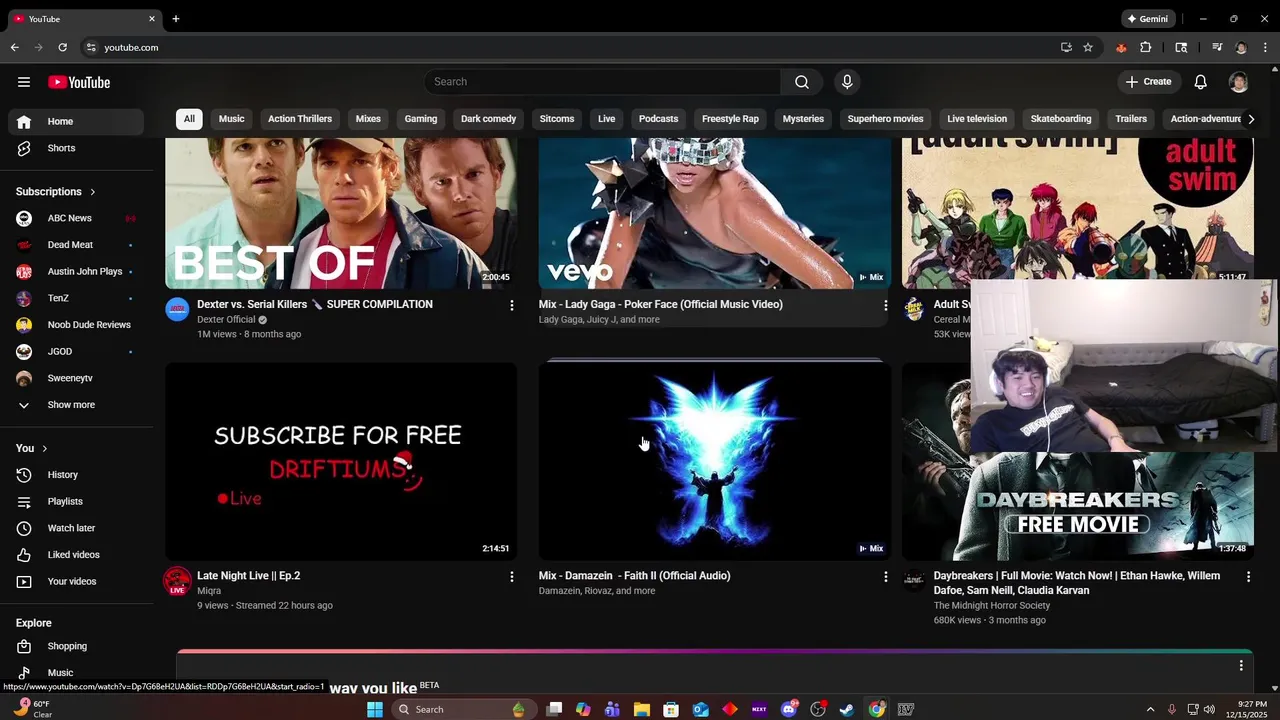Select the Music filter chip
This screenshot has height=720, width=1280.
click(231, 119)
